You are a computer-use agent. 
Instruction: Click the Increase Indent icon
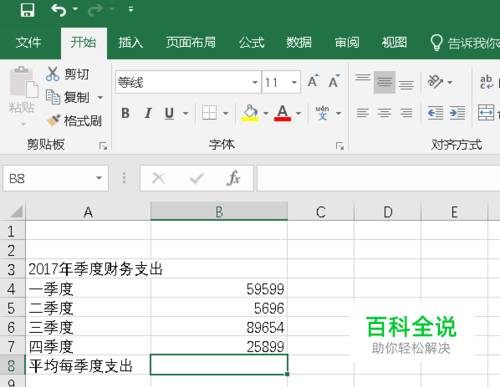coord(457,113)
